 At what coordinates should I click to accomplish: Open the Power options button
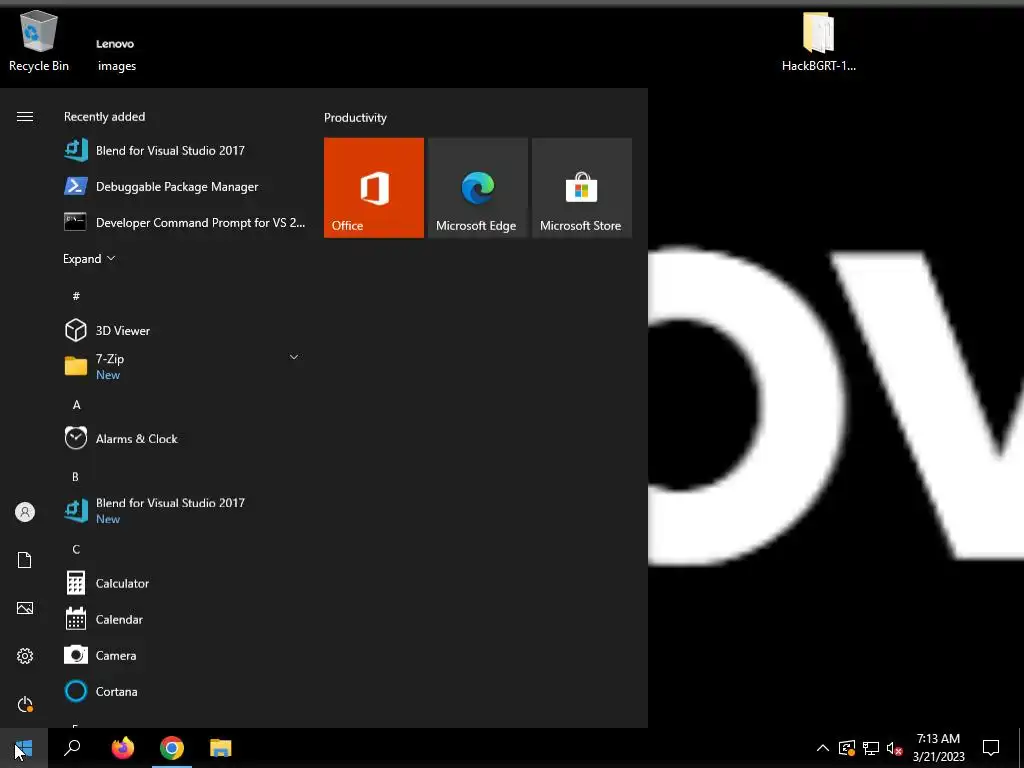[x=25, y=704]
